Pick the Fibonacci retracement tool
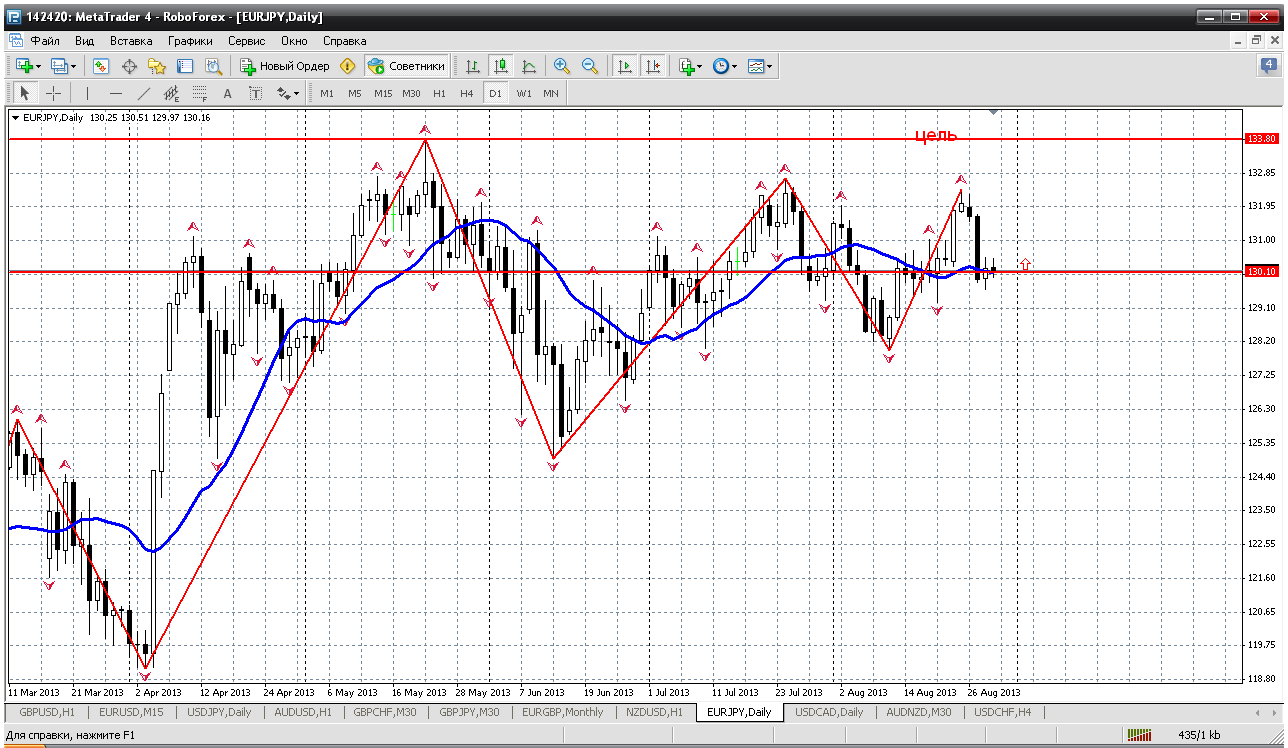 coord(199,93)
